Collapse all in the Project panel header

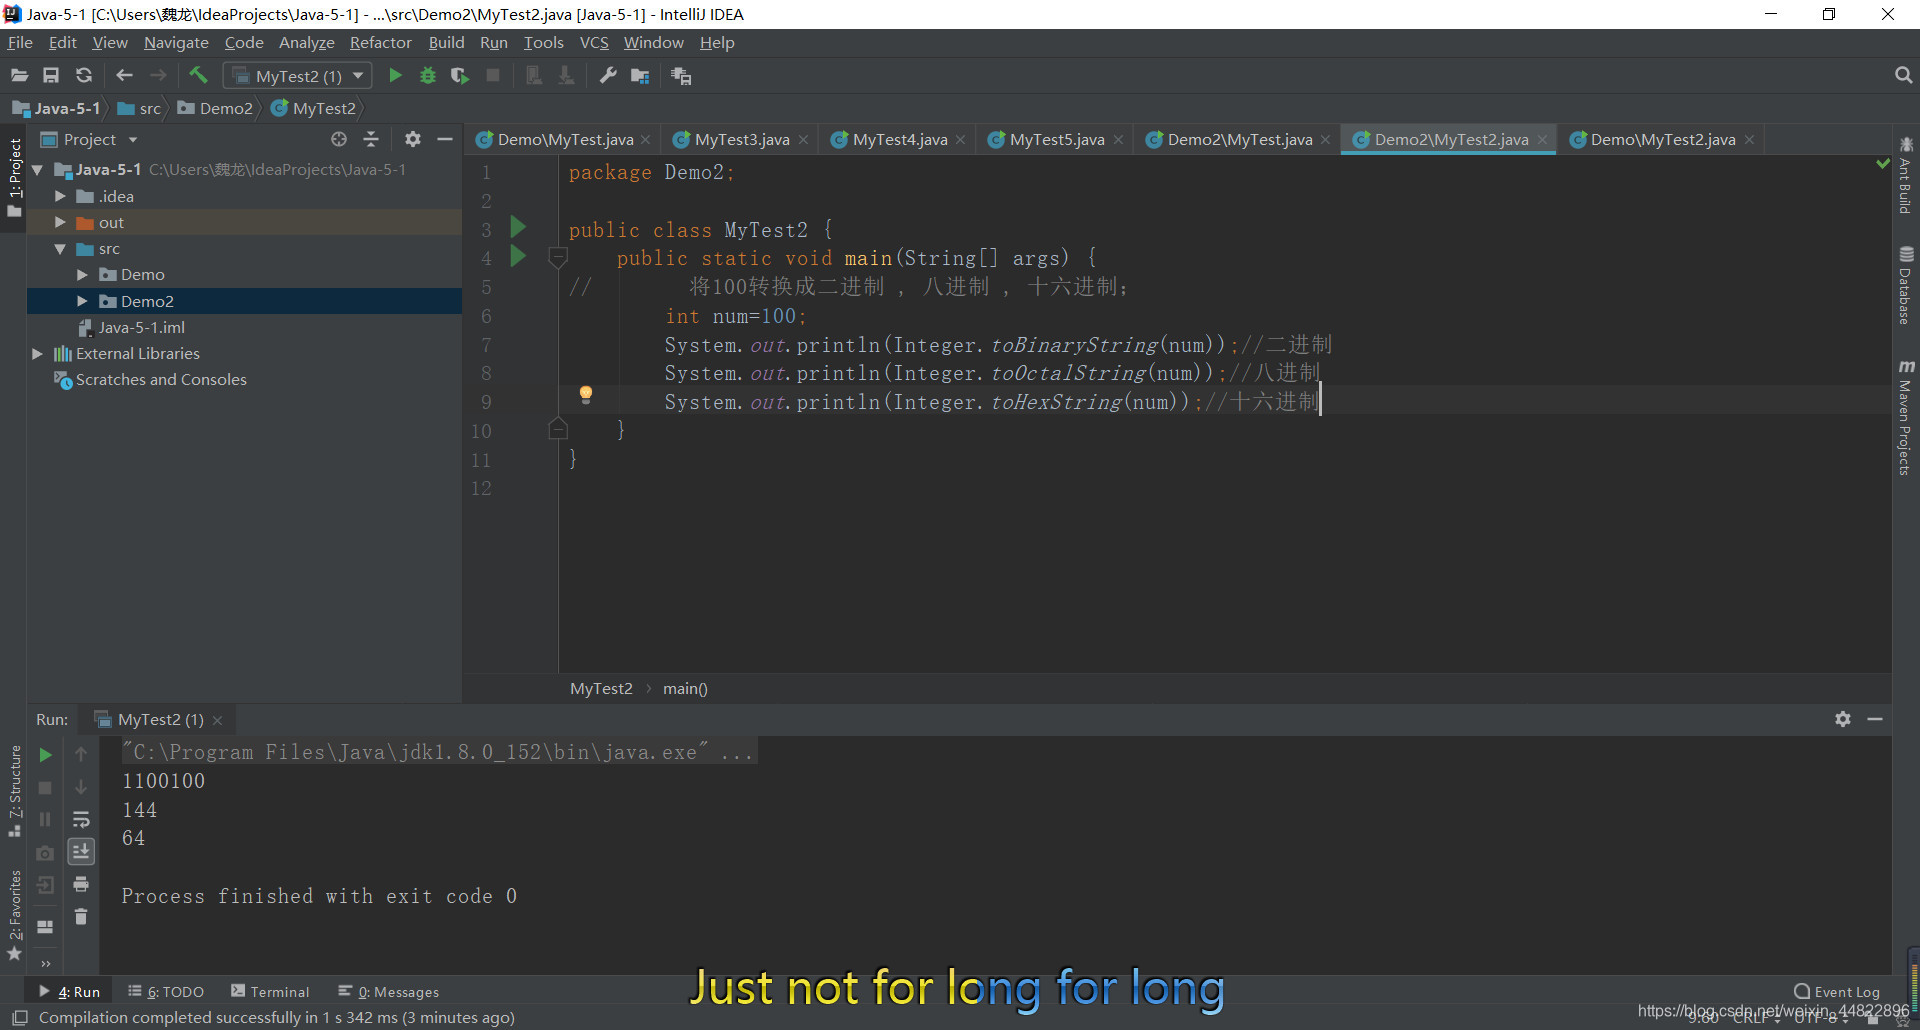371,139
